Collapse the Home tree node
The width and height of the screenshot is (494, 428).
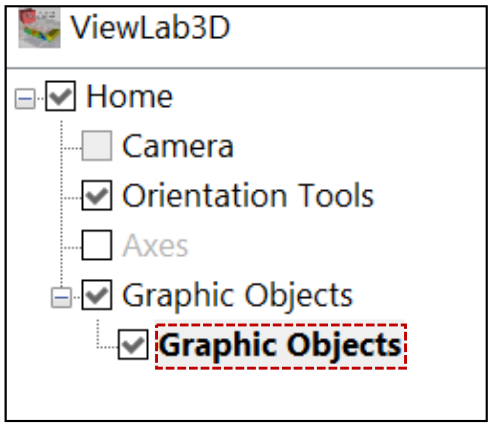tap(25, 99)
